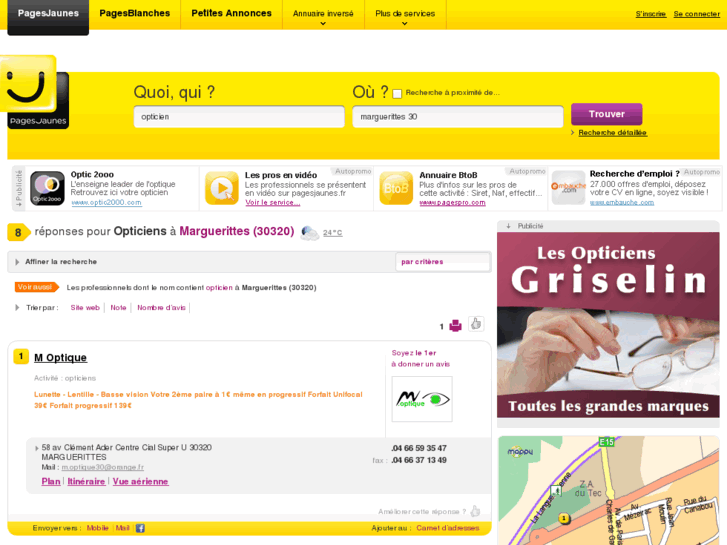
Task: Open the par critères dropdown
Action: (x=443, y=262)
